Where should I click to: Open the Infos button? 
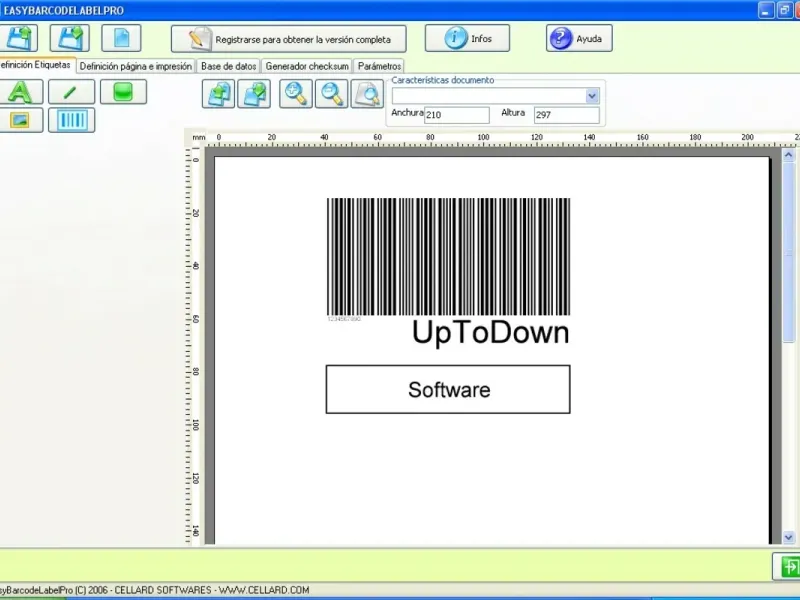point(467,38)
